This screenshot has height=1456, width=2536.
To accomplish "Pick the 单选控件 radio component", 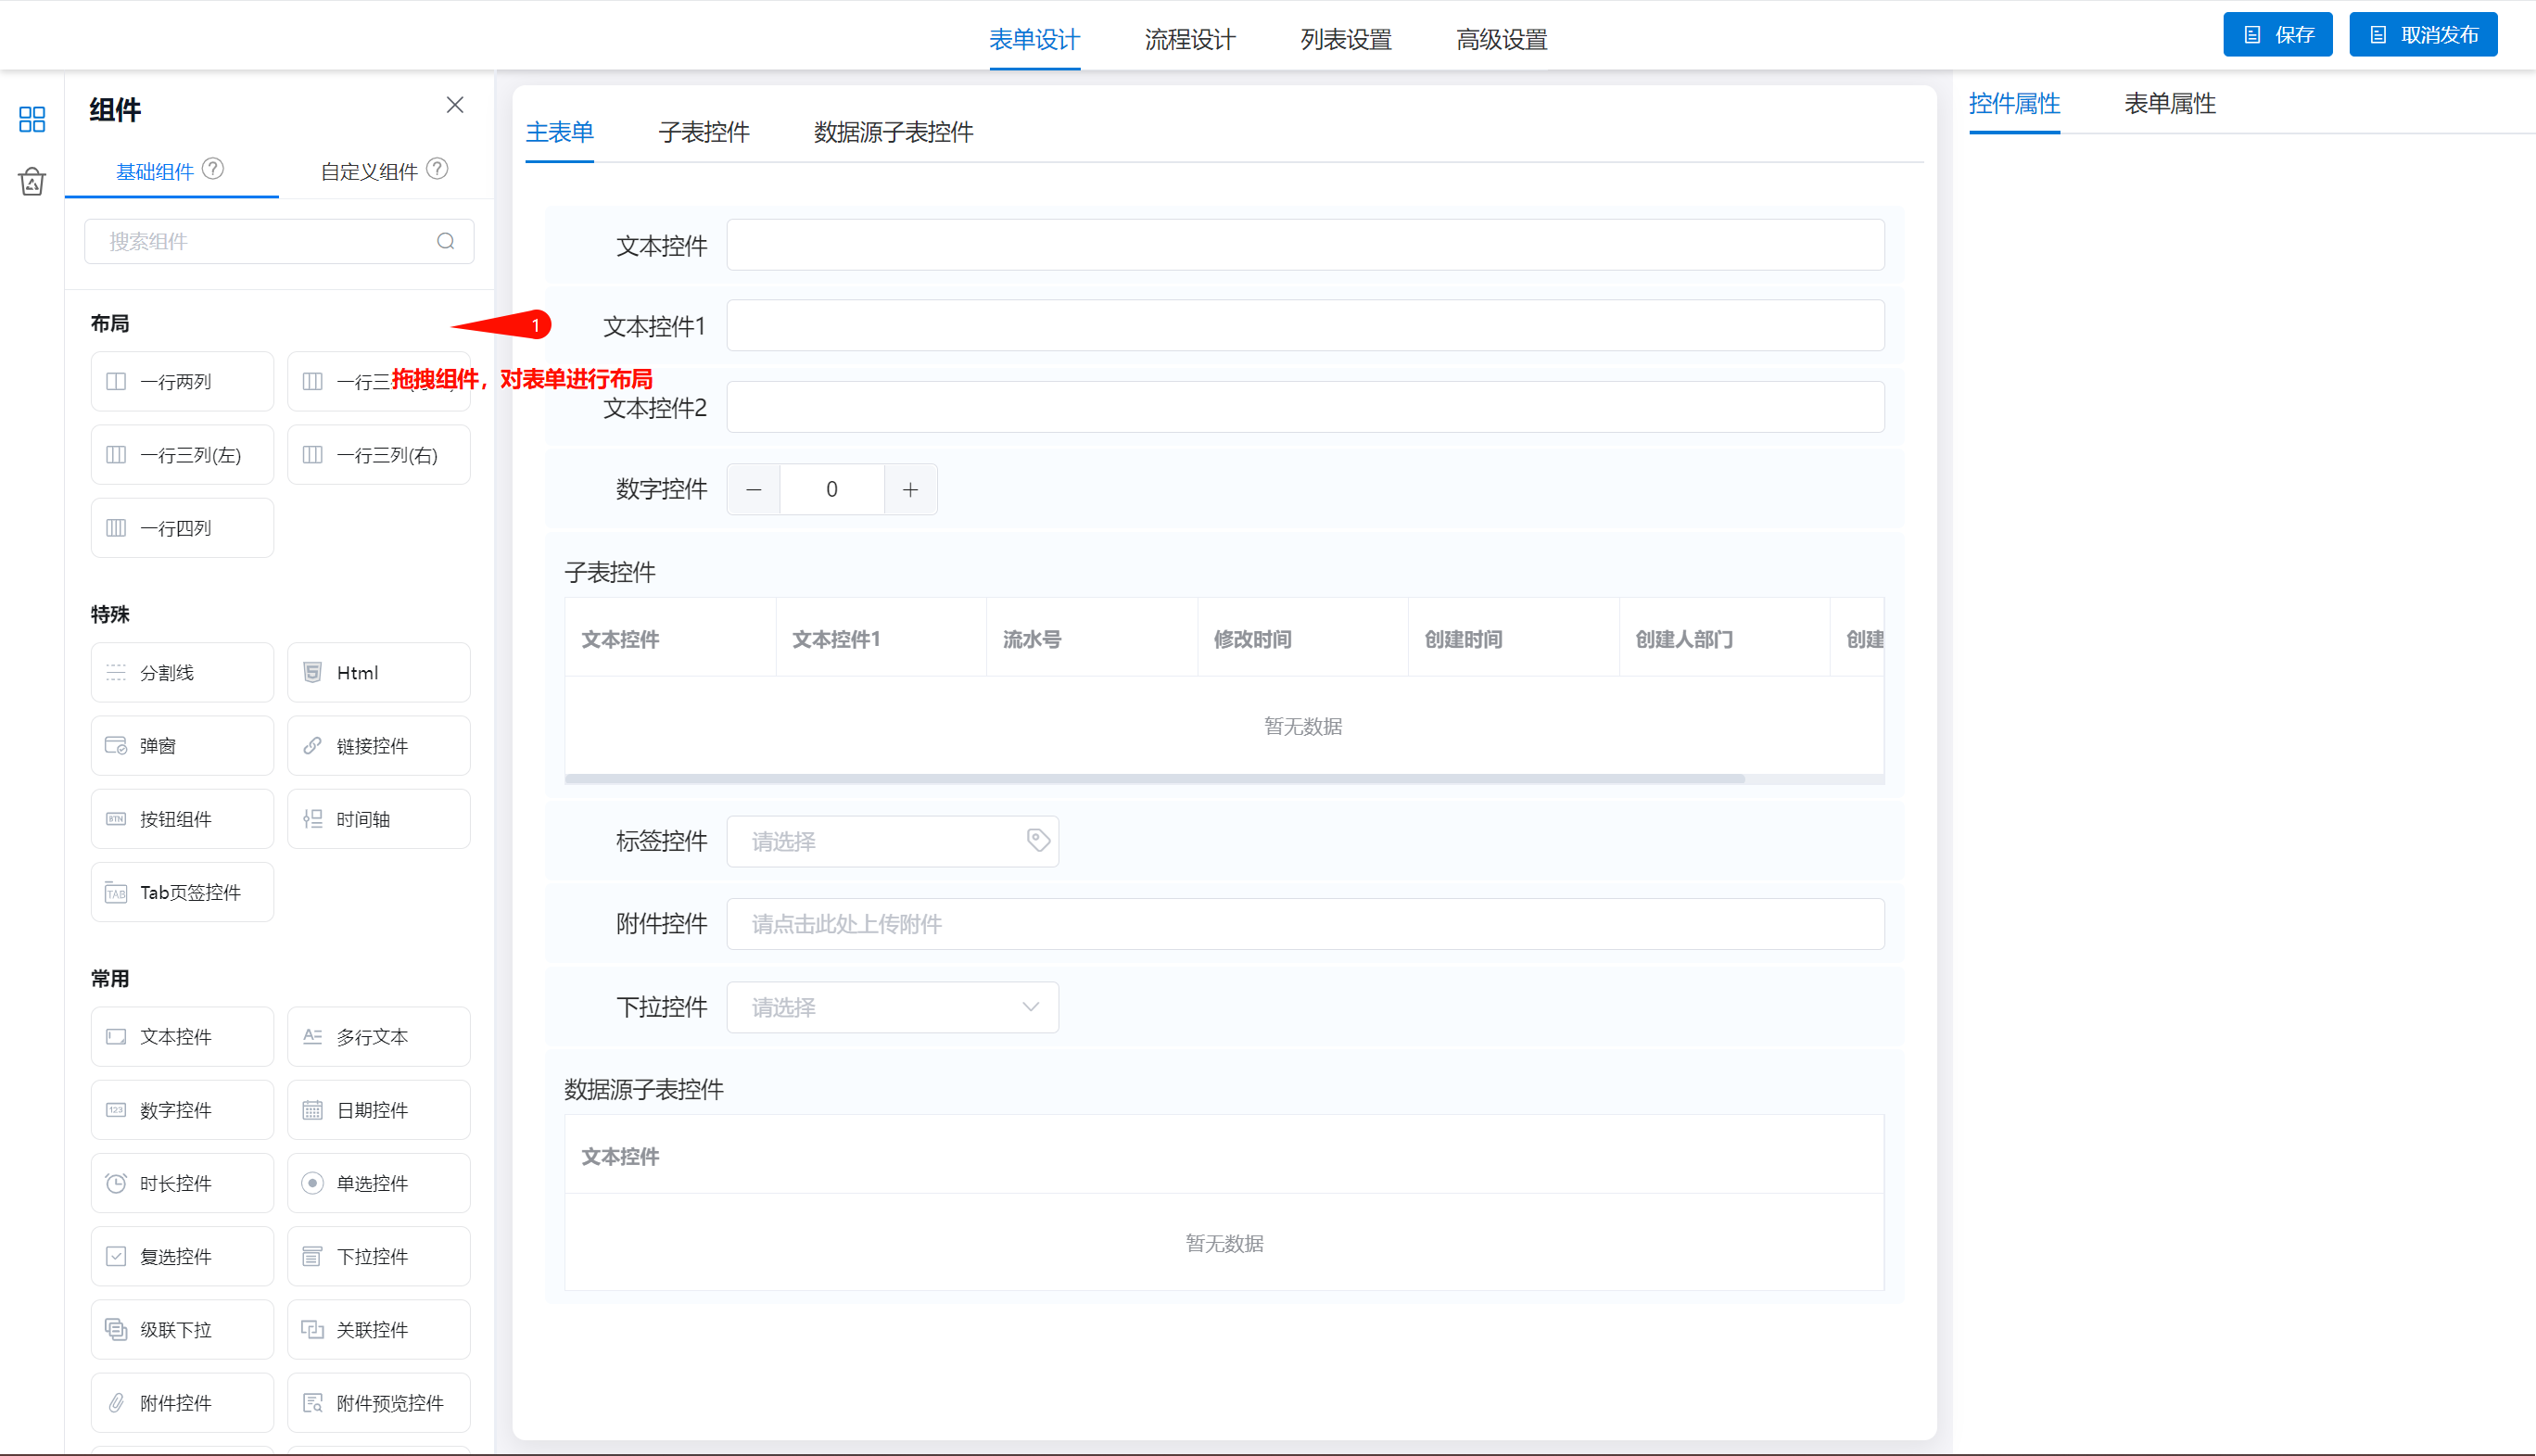I will tap(378, 1183).
